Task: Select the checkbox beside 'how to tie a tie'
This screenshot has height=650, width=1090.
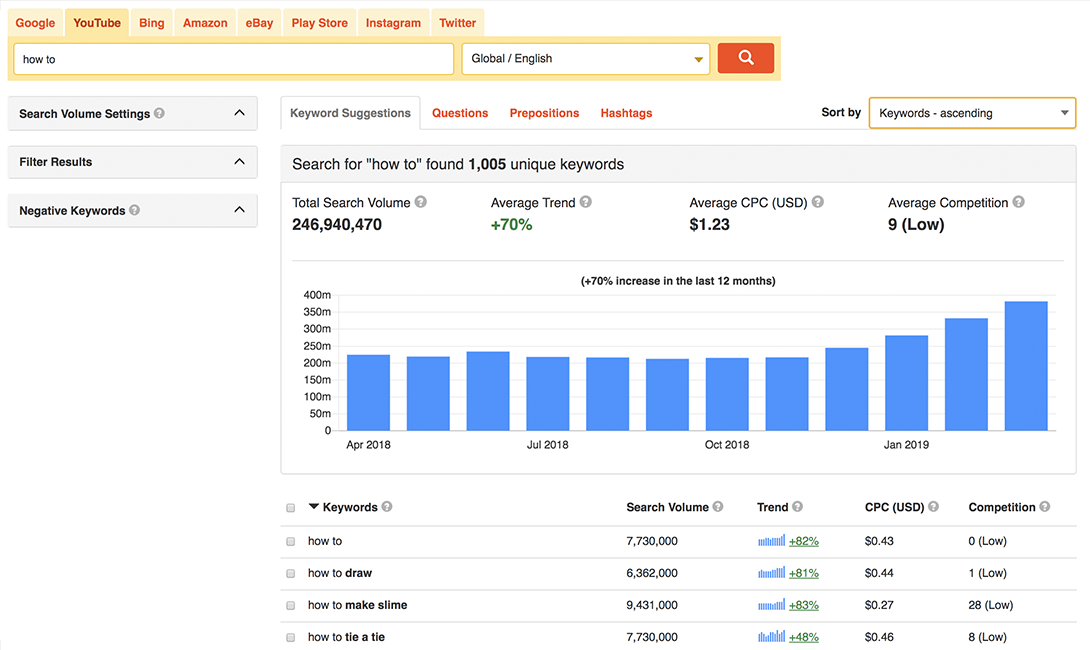Action: tap(290, 637)
